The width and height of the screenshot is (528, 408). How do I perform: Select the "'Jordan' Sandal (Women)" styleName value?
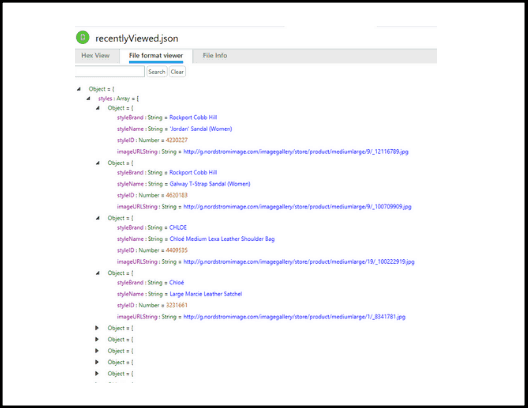[x=201, y=129]
